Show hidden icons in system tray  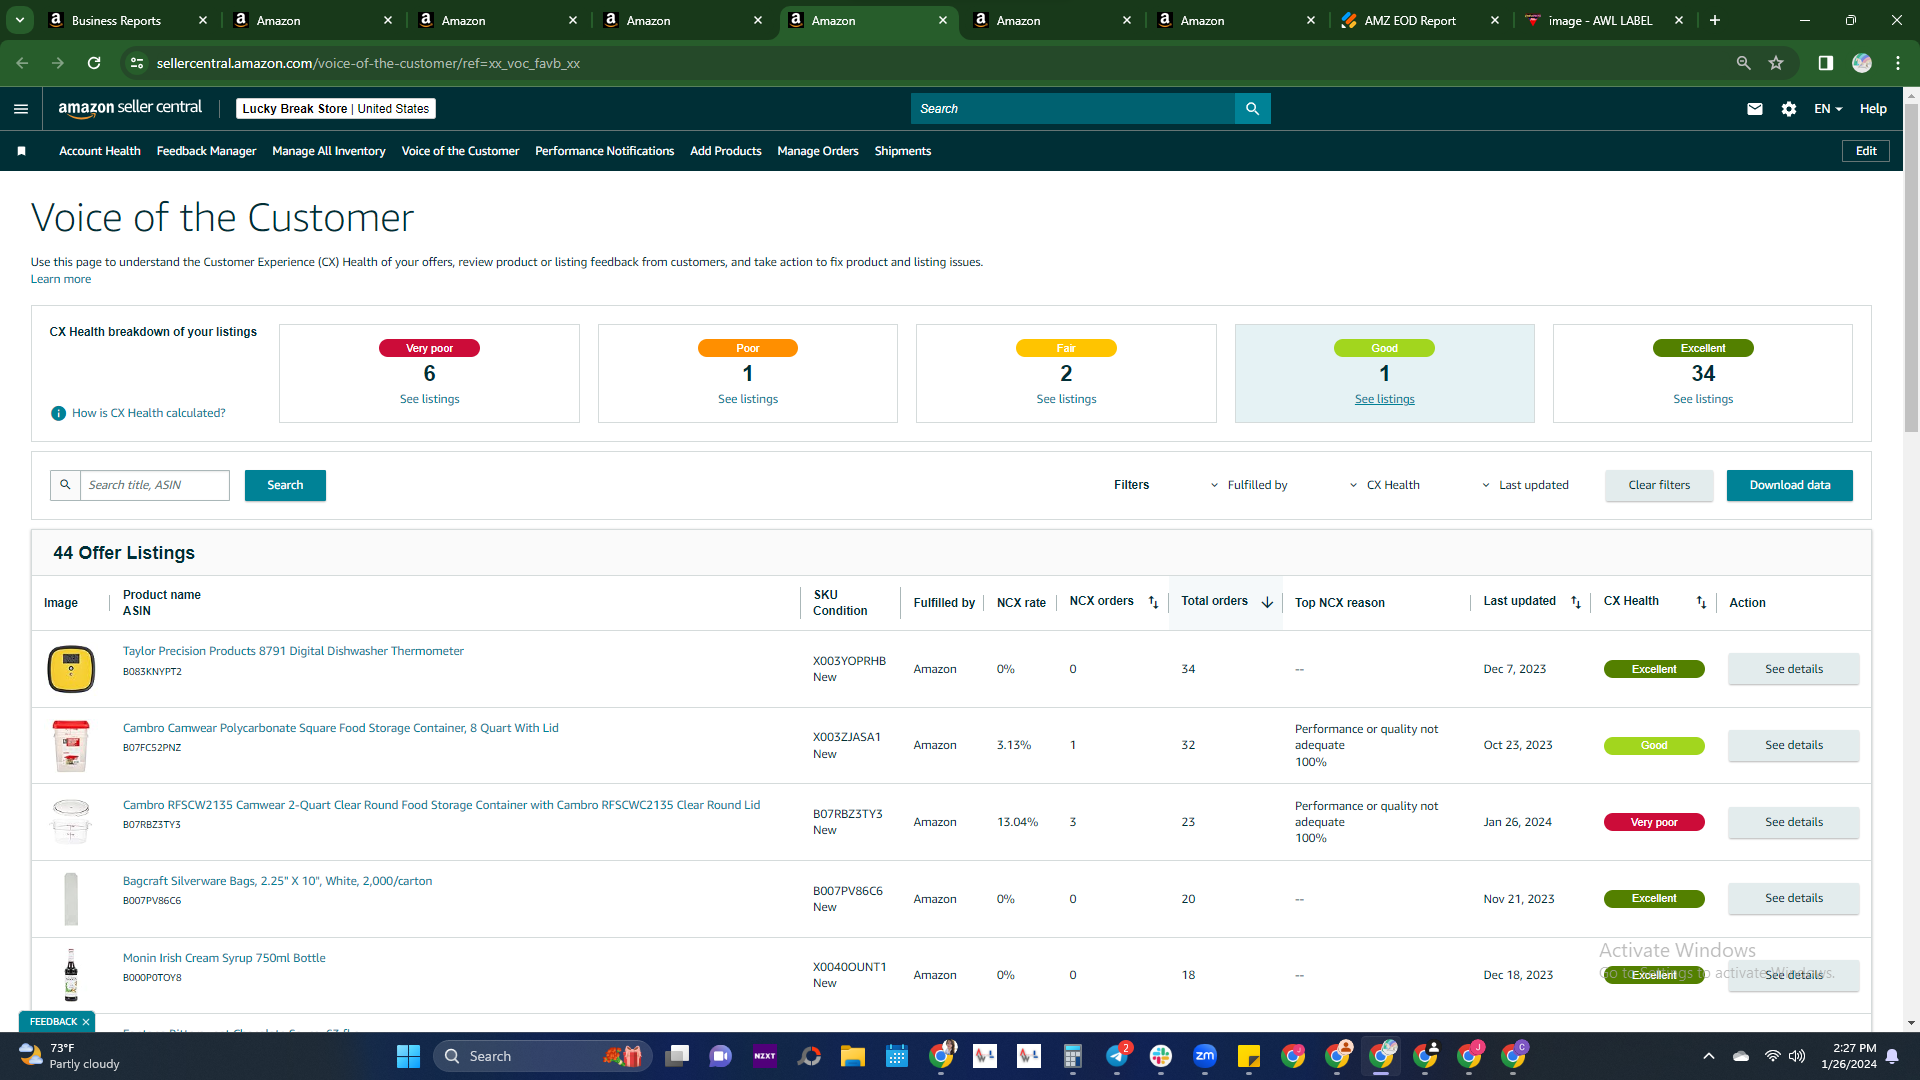[1708, 1056]
